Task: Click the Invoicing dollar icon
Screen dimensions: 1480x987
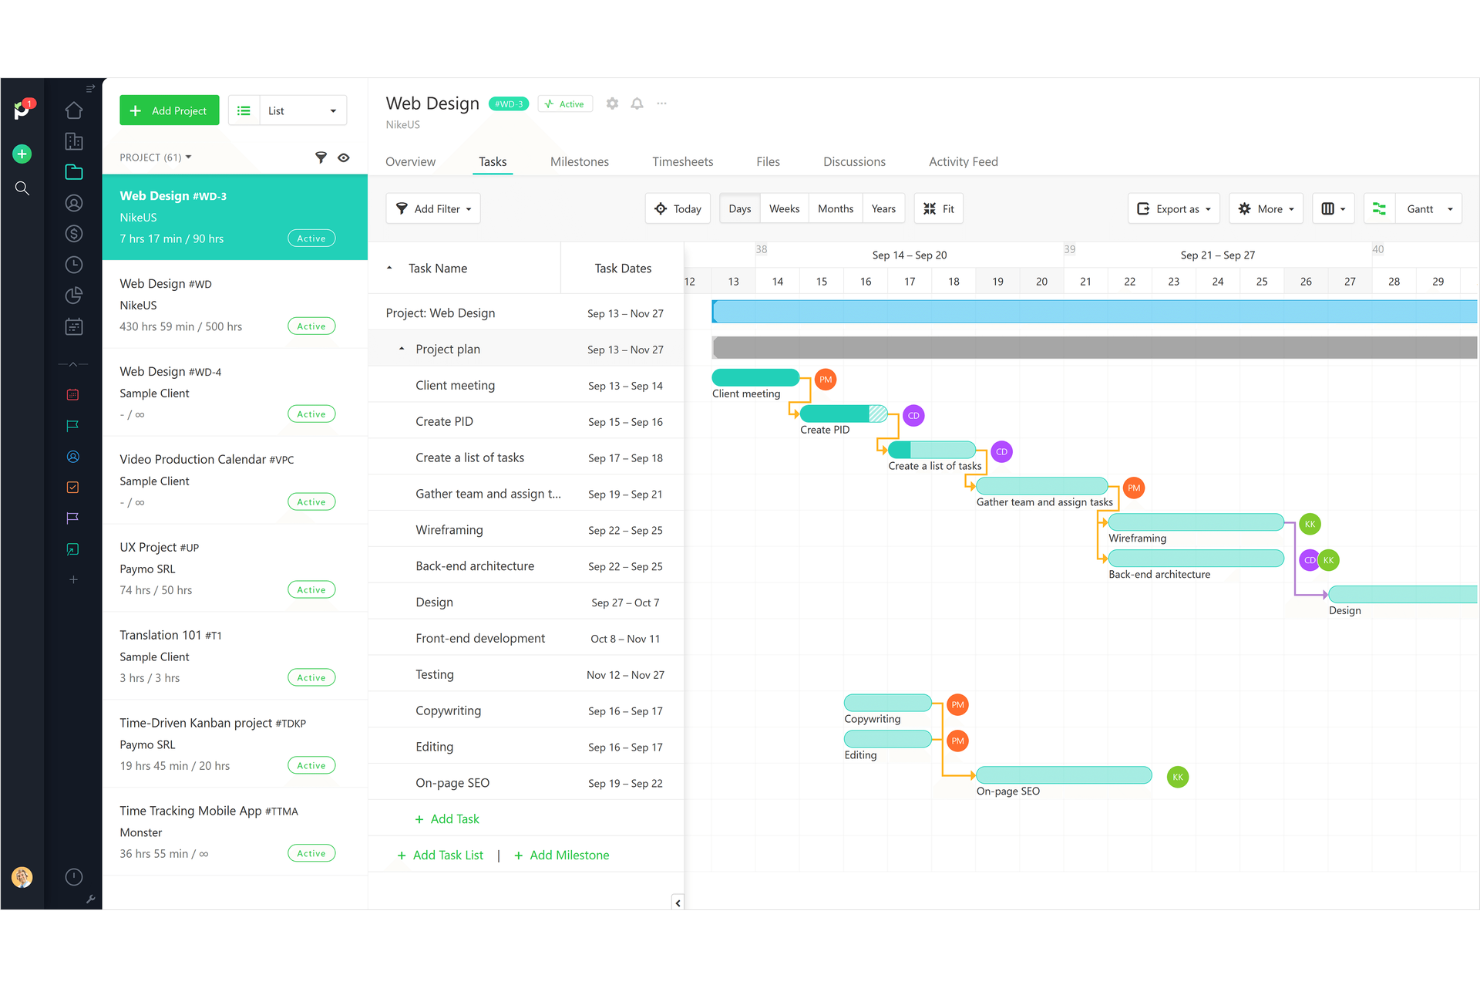Action: (x=74, y=233)
